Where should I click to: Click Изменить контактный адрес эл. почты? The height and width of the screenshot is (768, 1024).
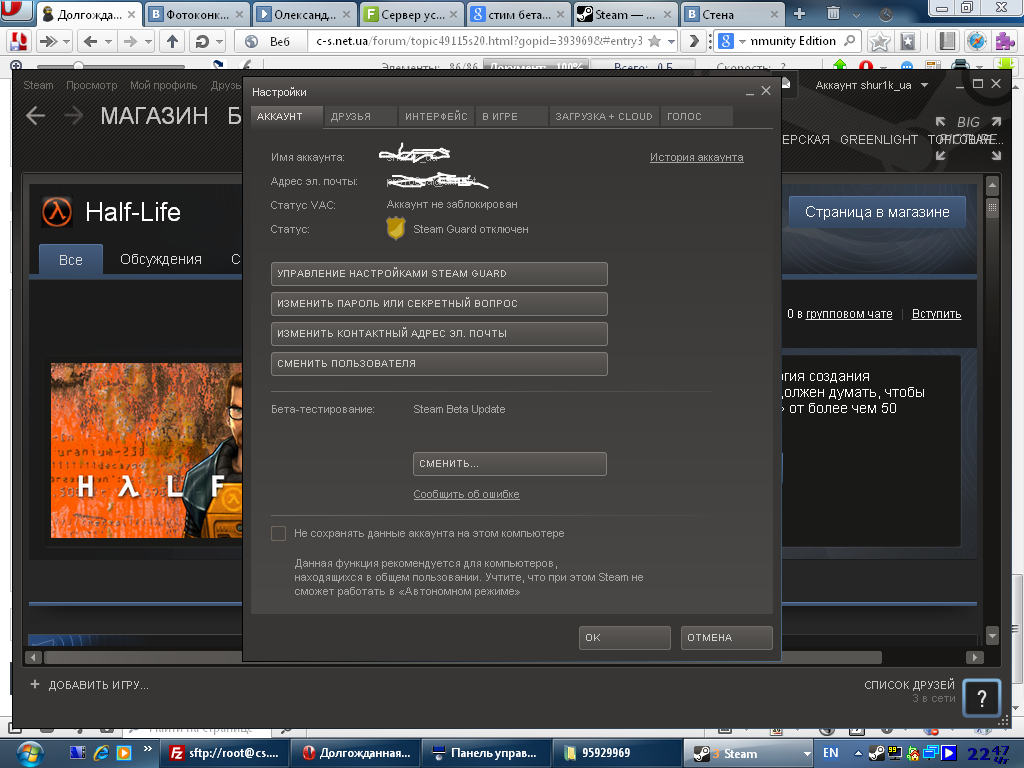click(439, 334)
